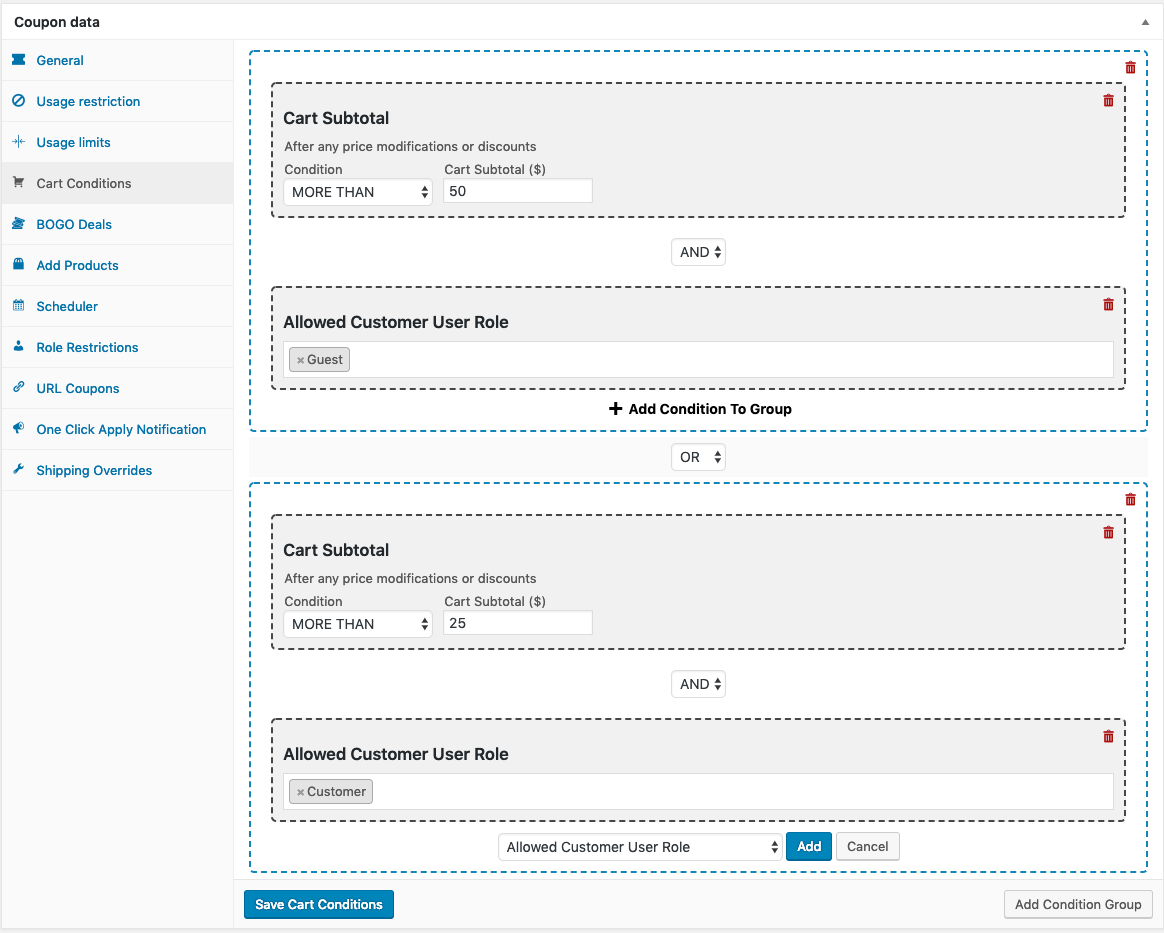This screenshot has height=933, width=1164.
Task: Click the Add Products bag icon
Action: click(x=19, y=263)
